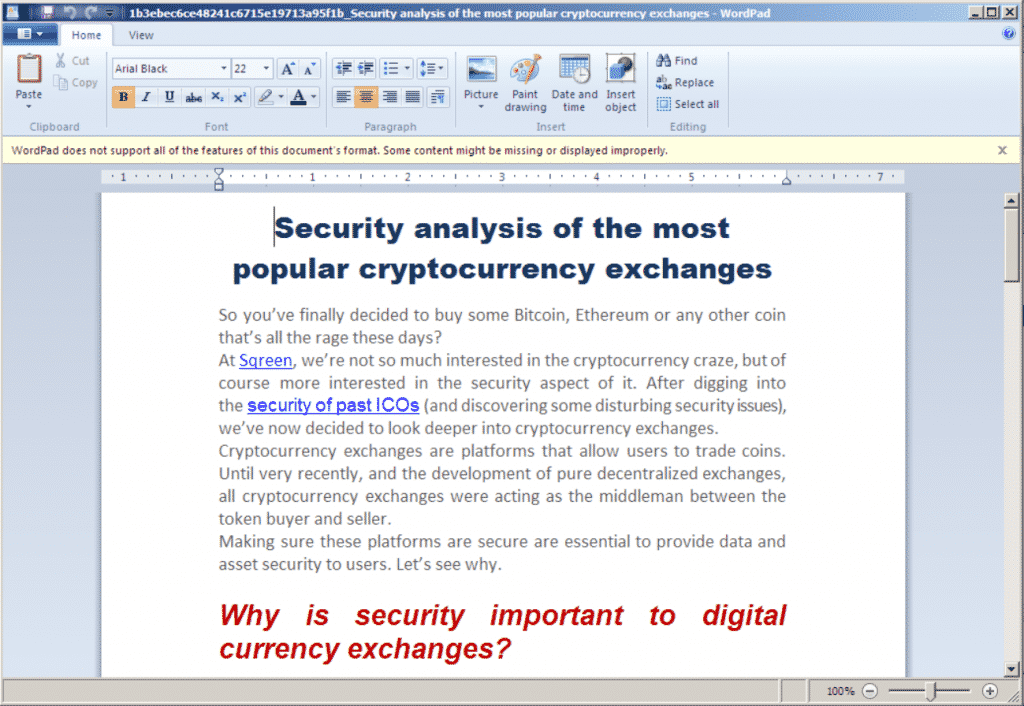The height and width of the screenshot is (706, 1024).
Task: Open the WordPad file menu button
Action: tap(30, 34)
